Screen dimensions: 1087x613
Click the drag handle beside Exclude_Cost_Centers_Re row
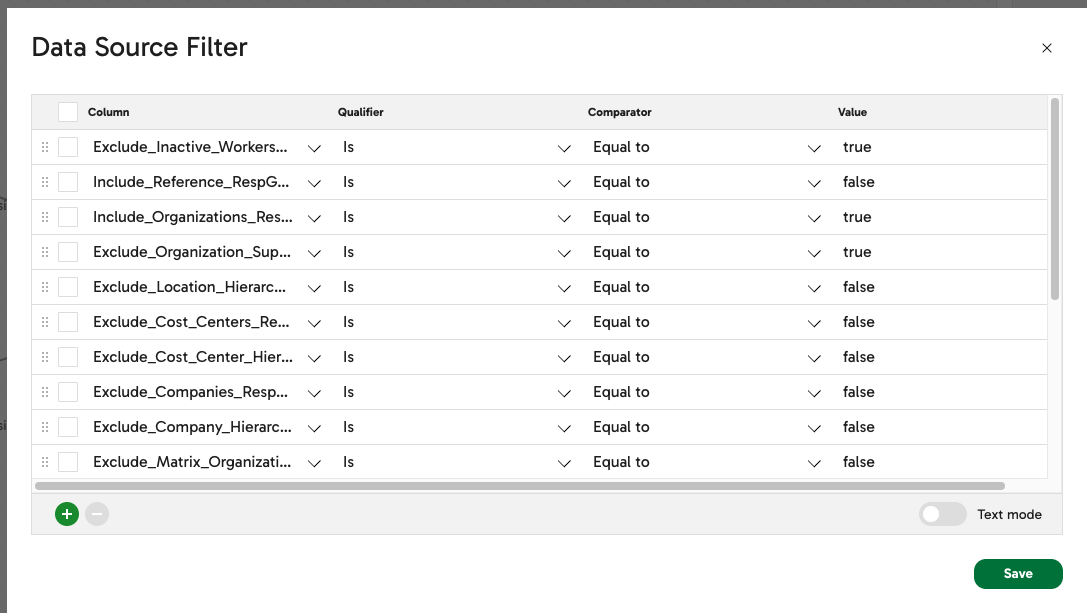[x=44, y=321]
